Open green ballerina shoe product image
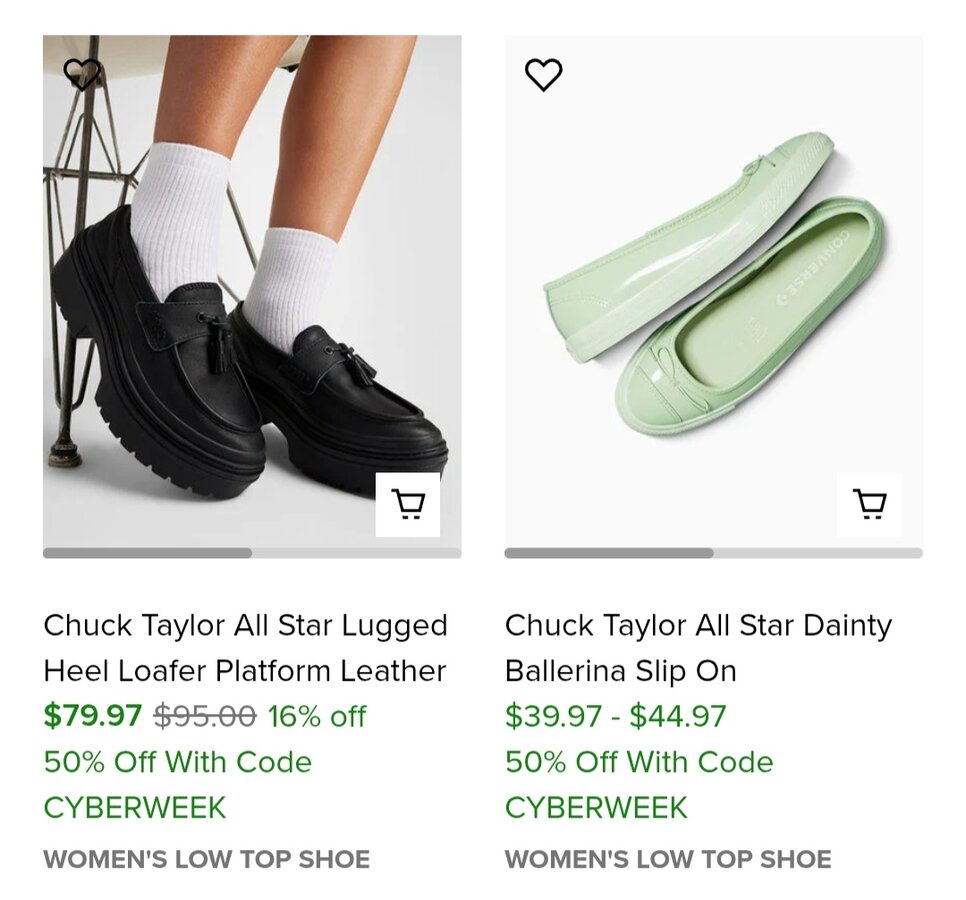This screenshot has width=966, height=900. [x=713, y=291]
